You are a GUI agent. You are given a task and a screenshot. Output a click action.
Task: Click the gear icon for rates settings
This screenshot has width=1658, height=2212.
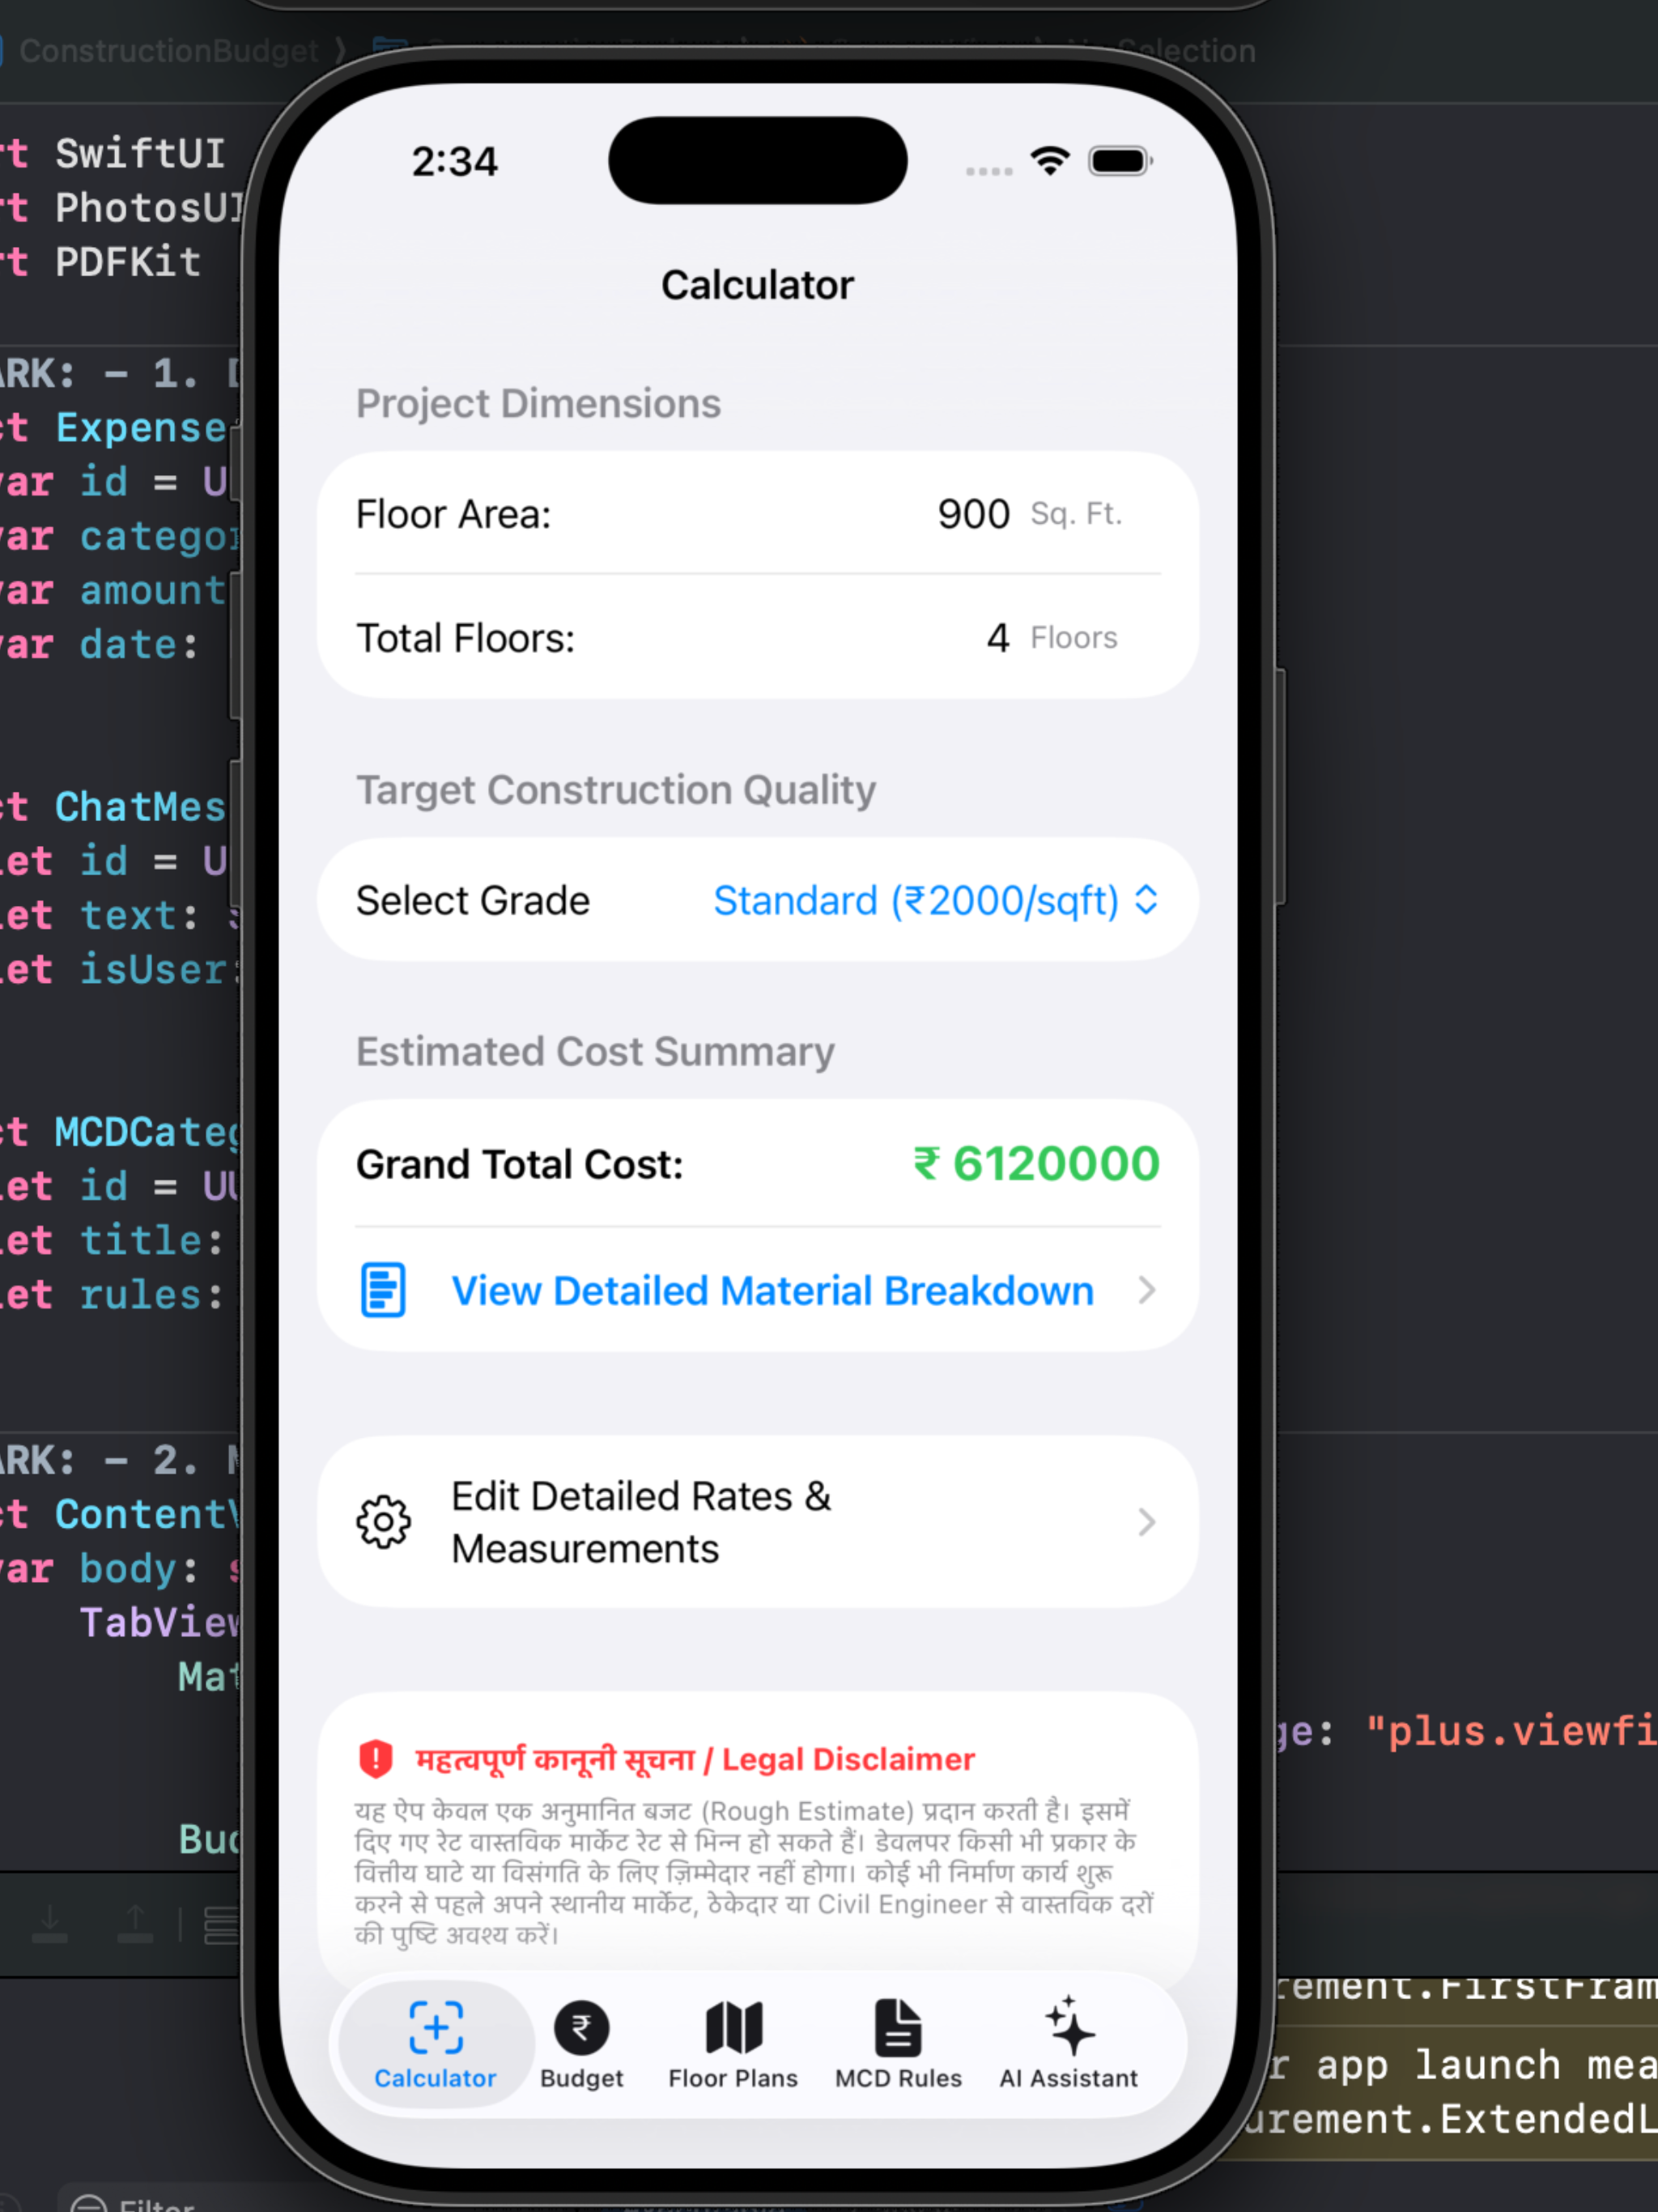pyautogui.click(x=383, y=1522)
